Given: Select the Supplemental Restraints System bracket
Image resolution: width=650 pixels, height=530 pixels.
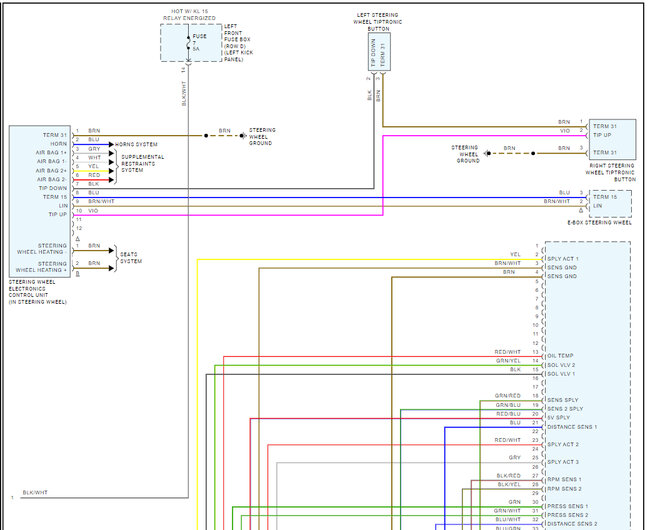Looking at the screenshot, I should pyautogui.click(x=113, y=162).
